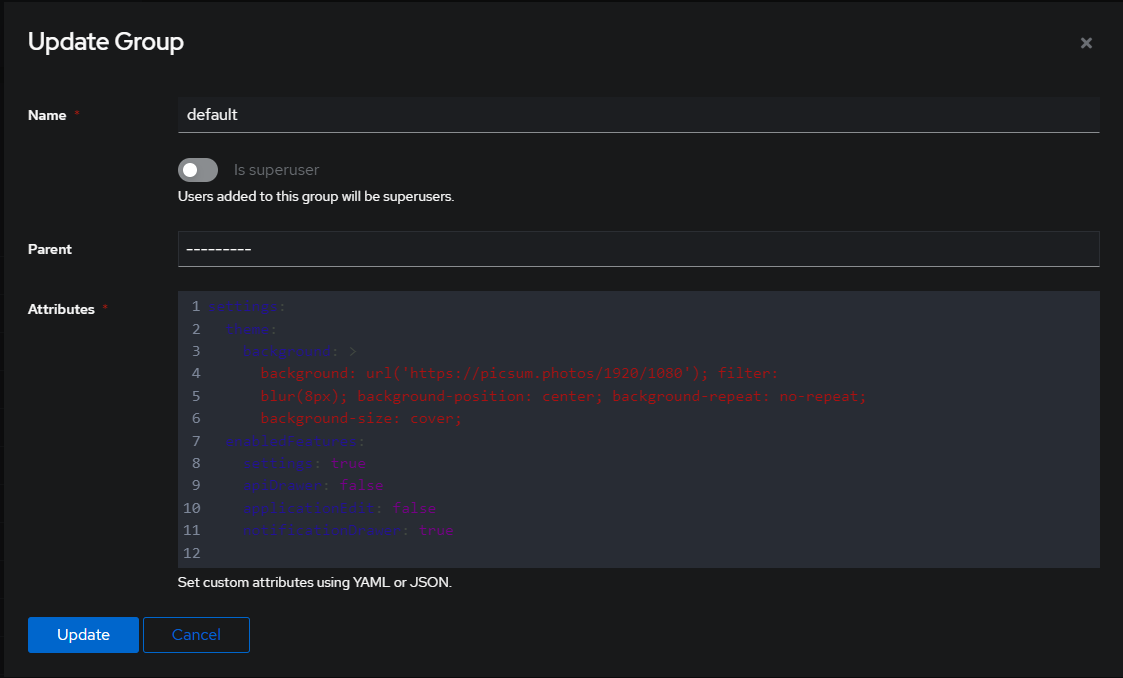Select a parent from the Parent selector
This screenshot has height=678, width=1123.
[640, 248]
